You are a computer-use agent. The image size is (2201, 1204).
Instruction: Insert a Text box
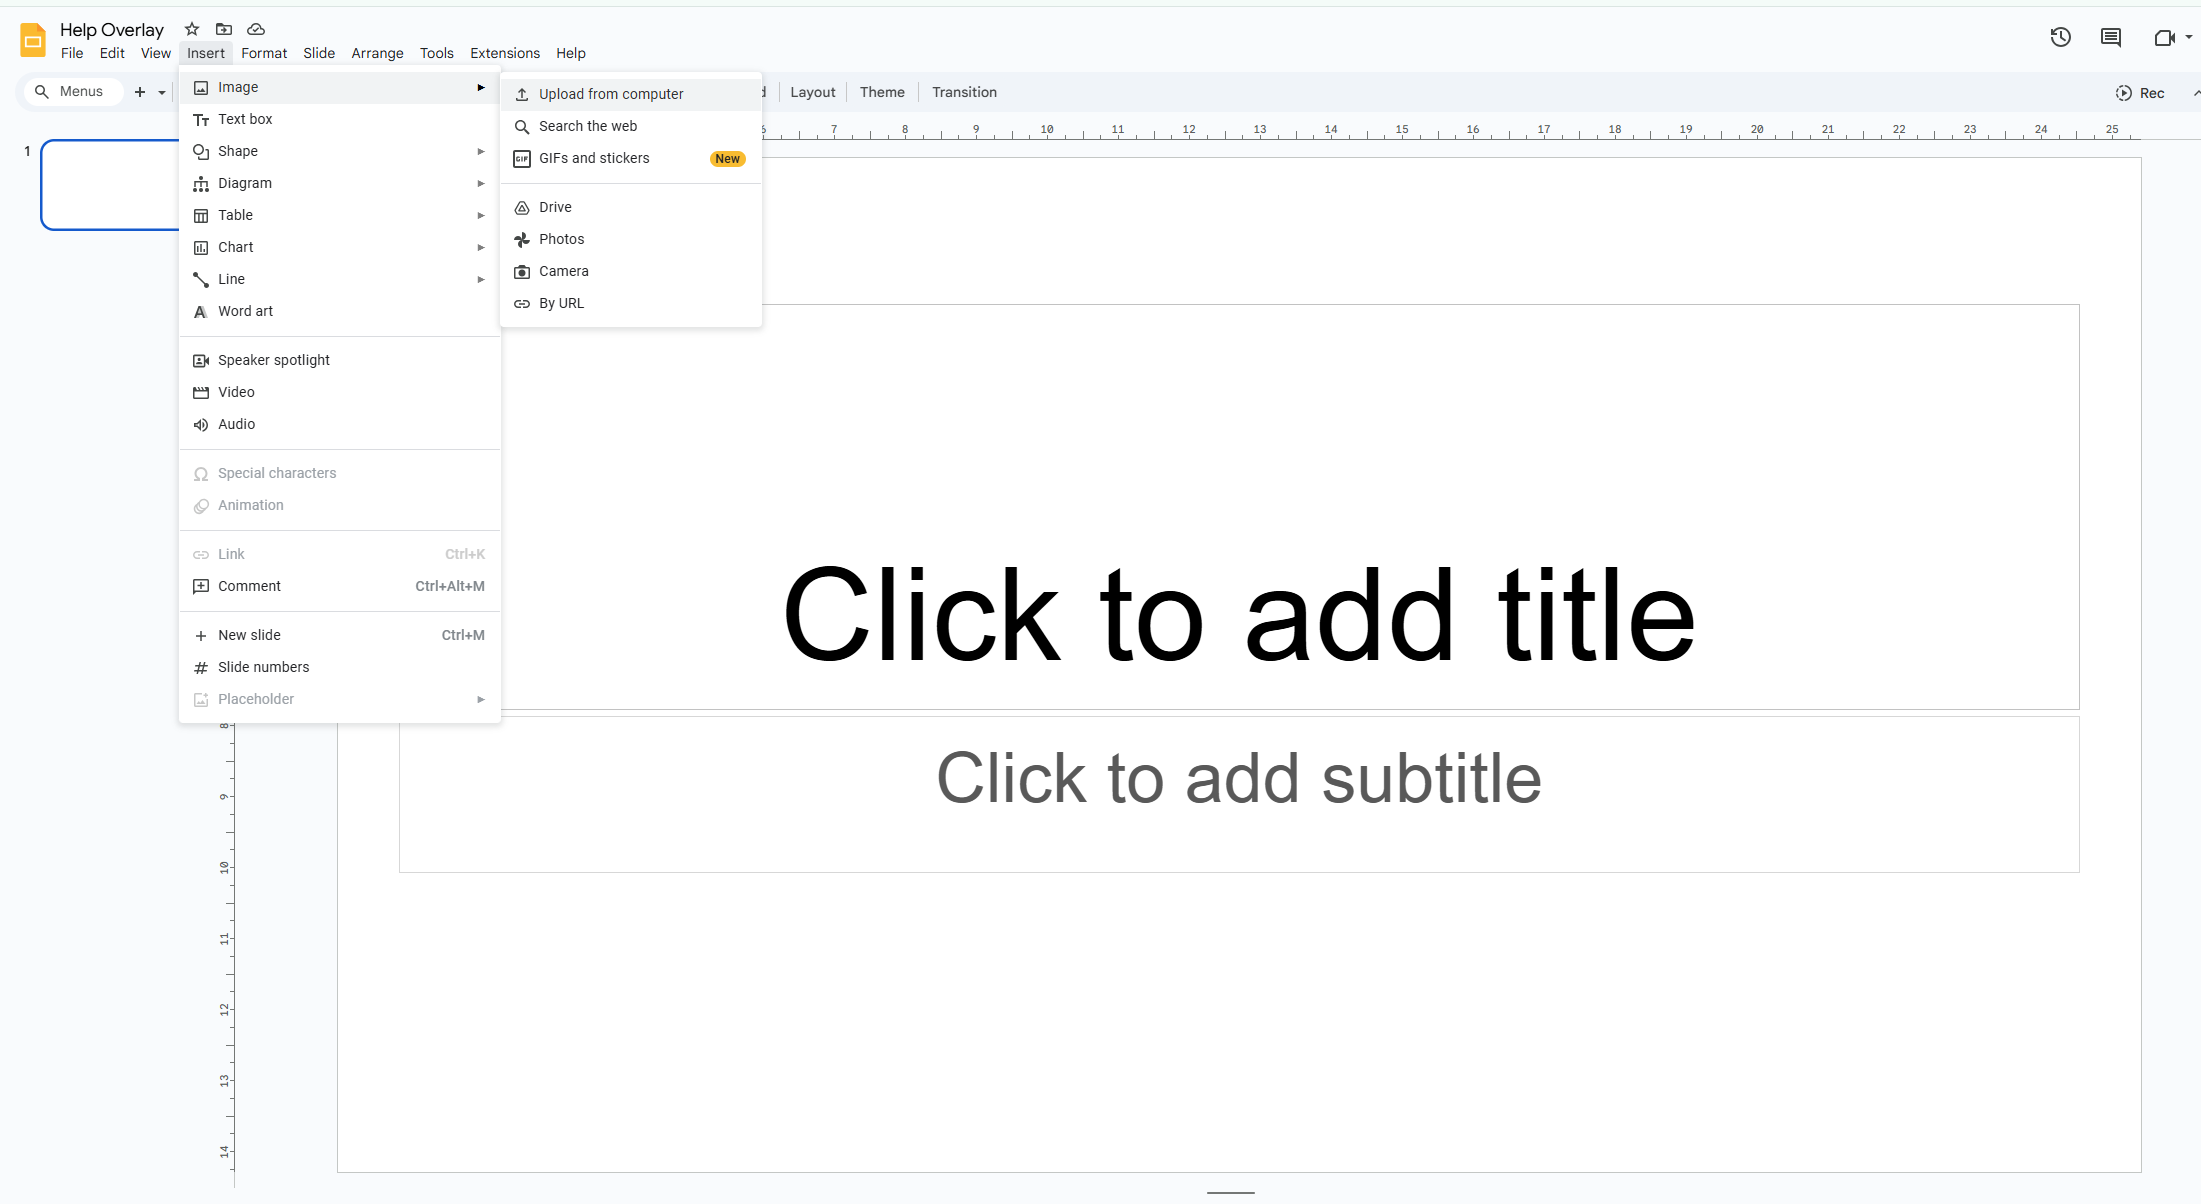(x=245, y=119)
